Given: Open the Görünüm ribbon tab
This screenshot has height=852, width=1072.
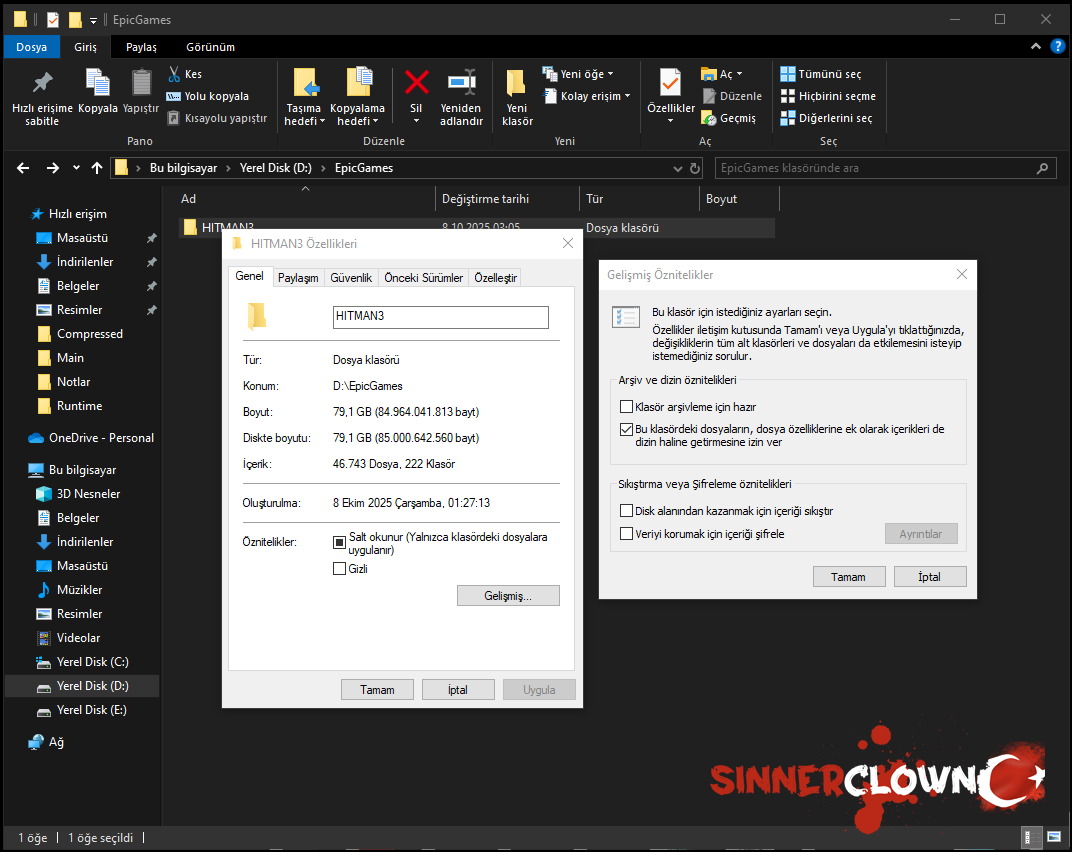Looking at the screenshot, I should 210,47.
